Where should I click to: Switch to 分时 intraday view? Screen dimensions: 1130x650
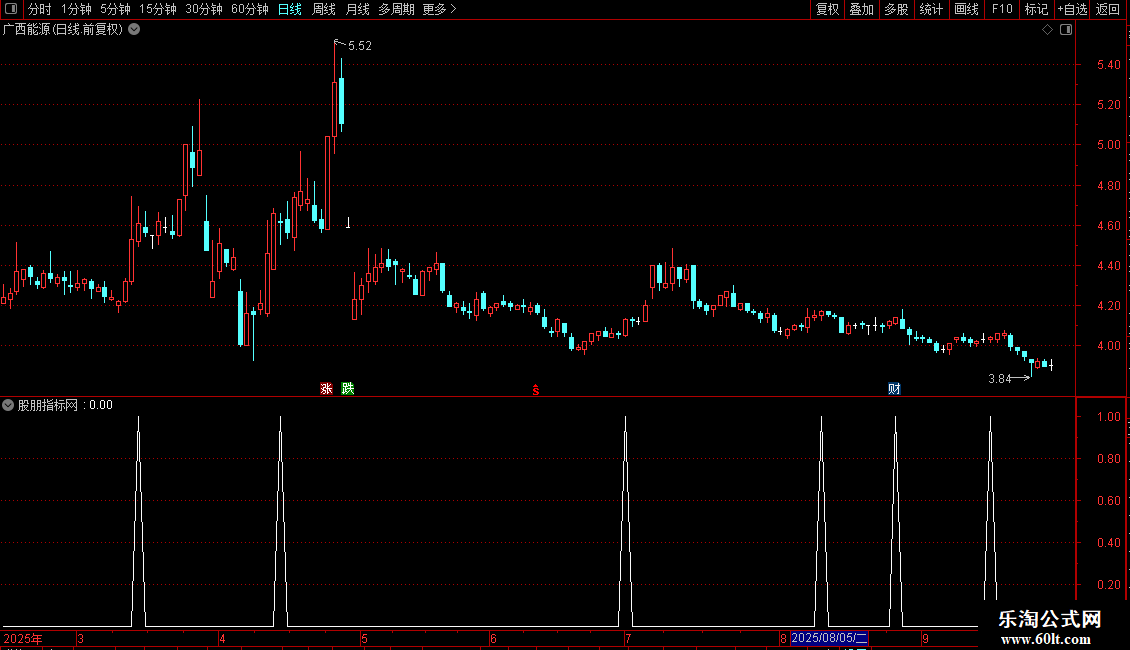tap(40, 9)
